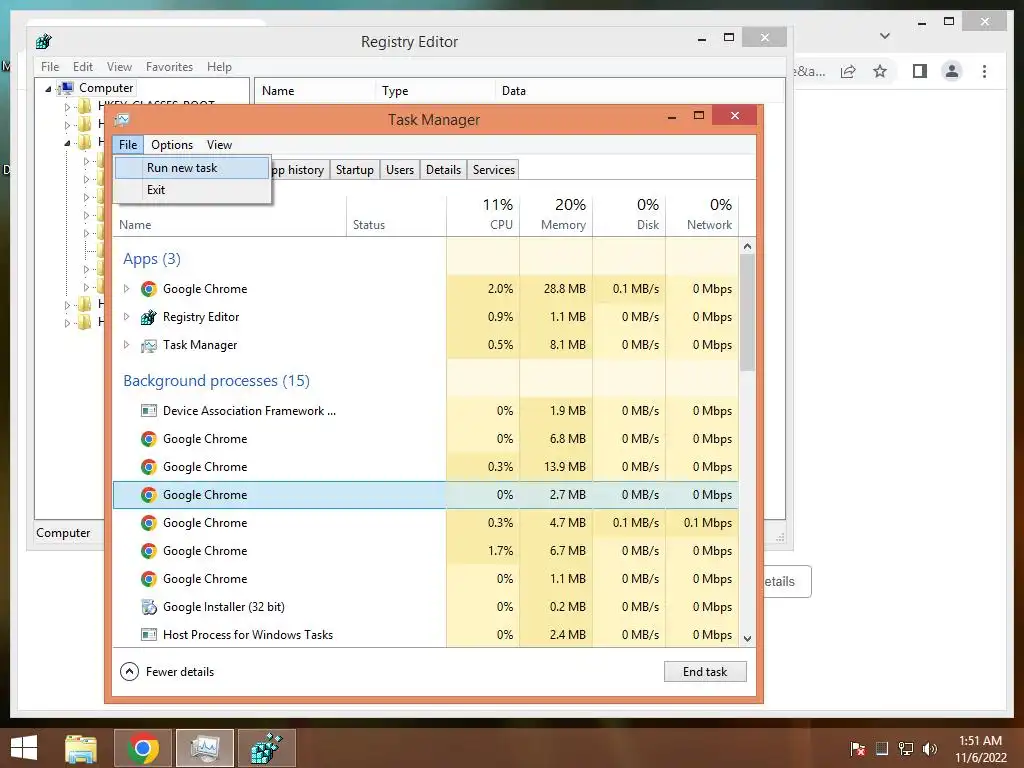
Task: Click the Task Manager icon in Apps list
Action: coord(149,345)
